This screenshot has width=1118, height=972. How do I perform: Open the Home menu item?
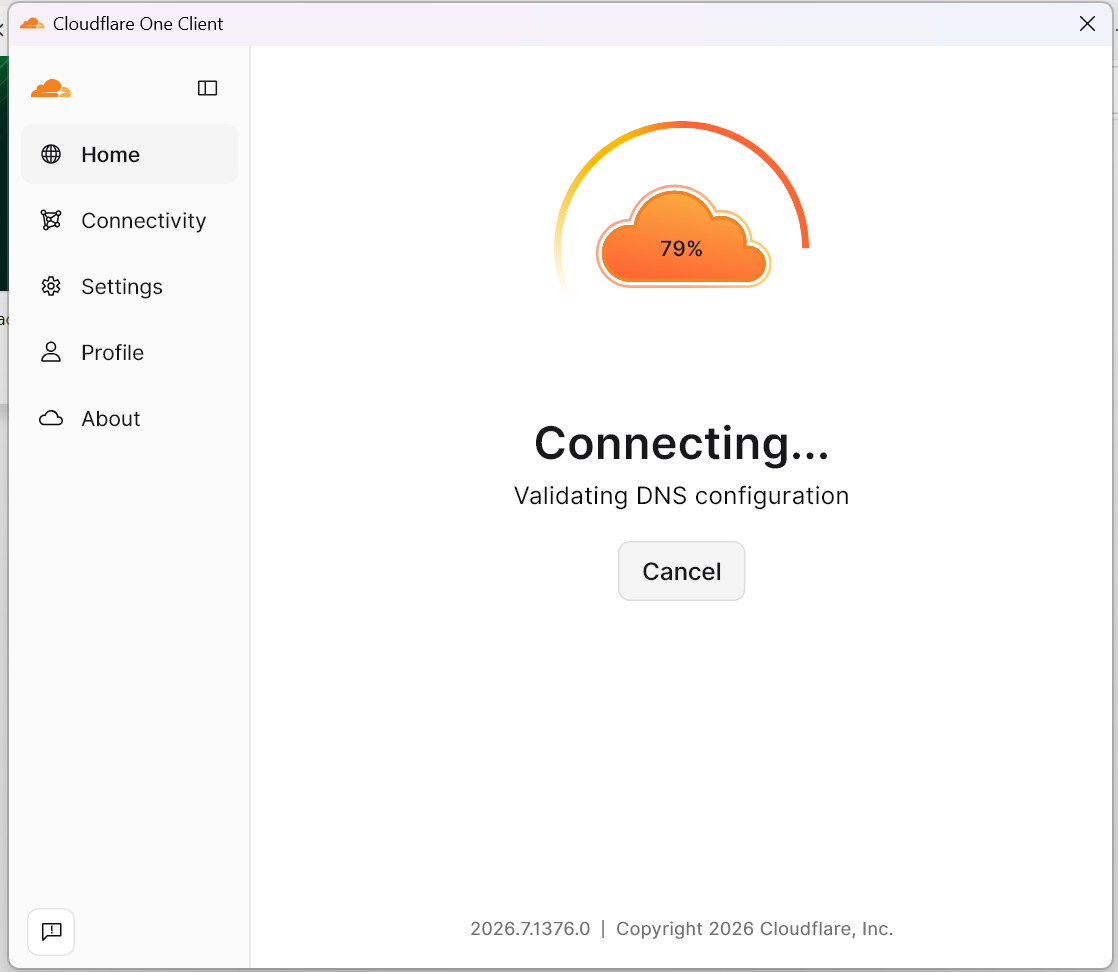point(130,154)
